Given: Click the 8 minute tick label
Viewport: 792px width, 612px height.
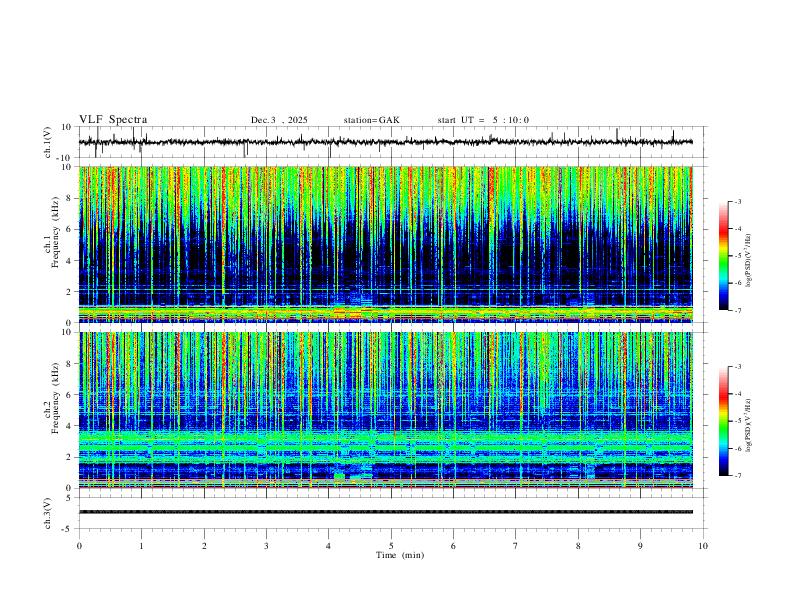Looking at the screenshot, I should pos(578,546).
